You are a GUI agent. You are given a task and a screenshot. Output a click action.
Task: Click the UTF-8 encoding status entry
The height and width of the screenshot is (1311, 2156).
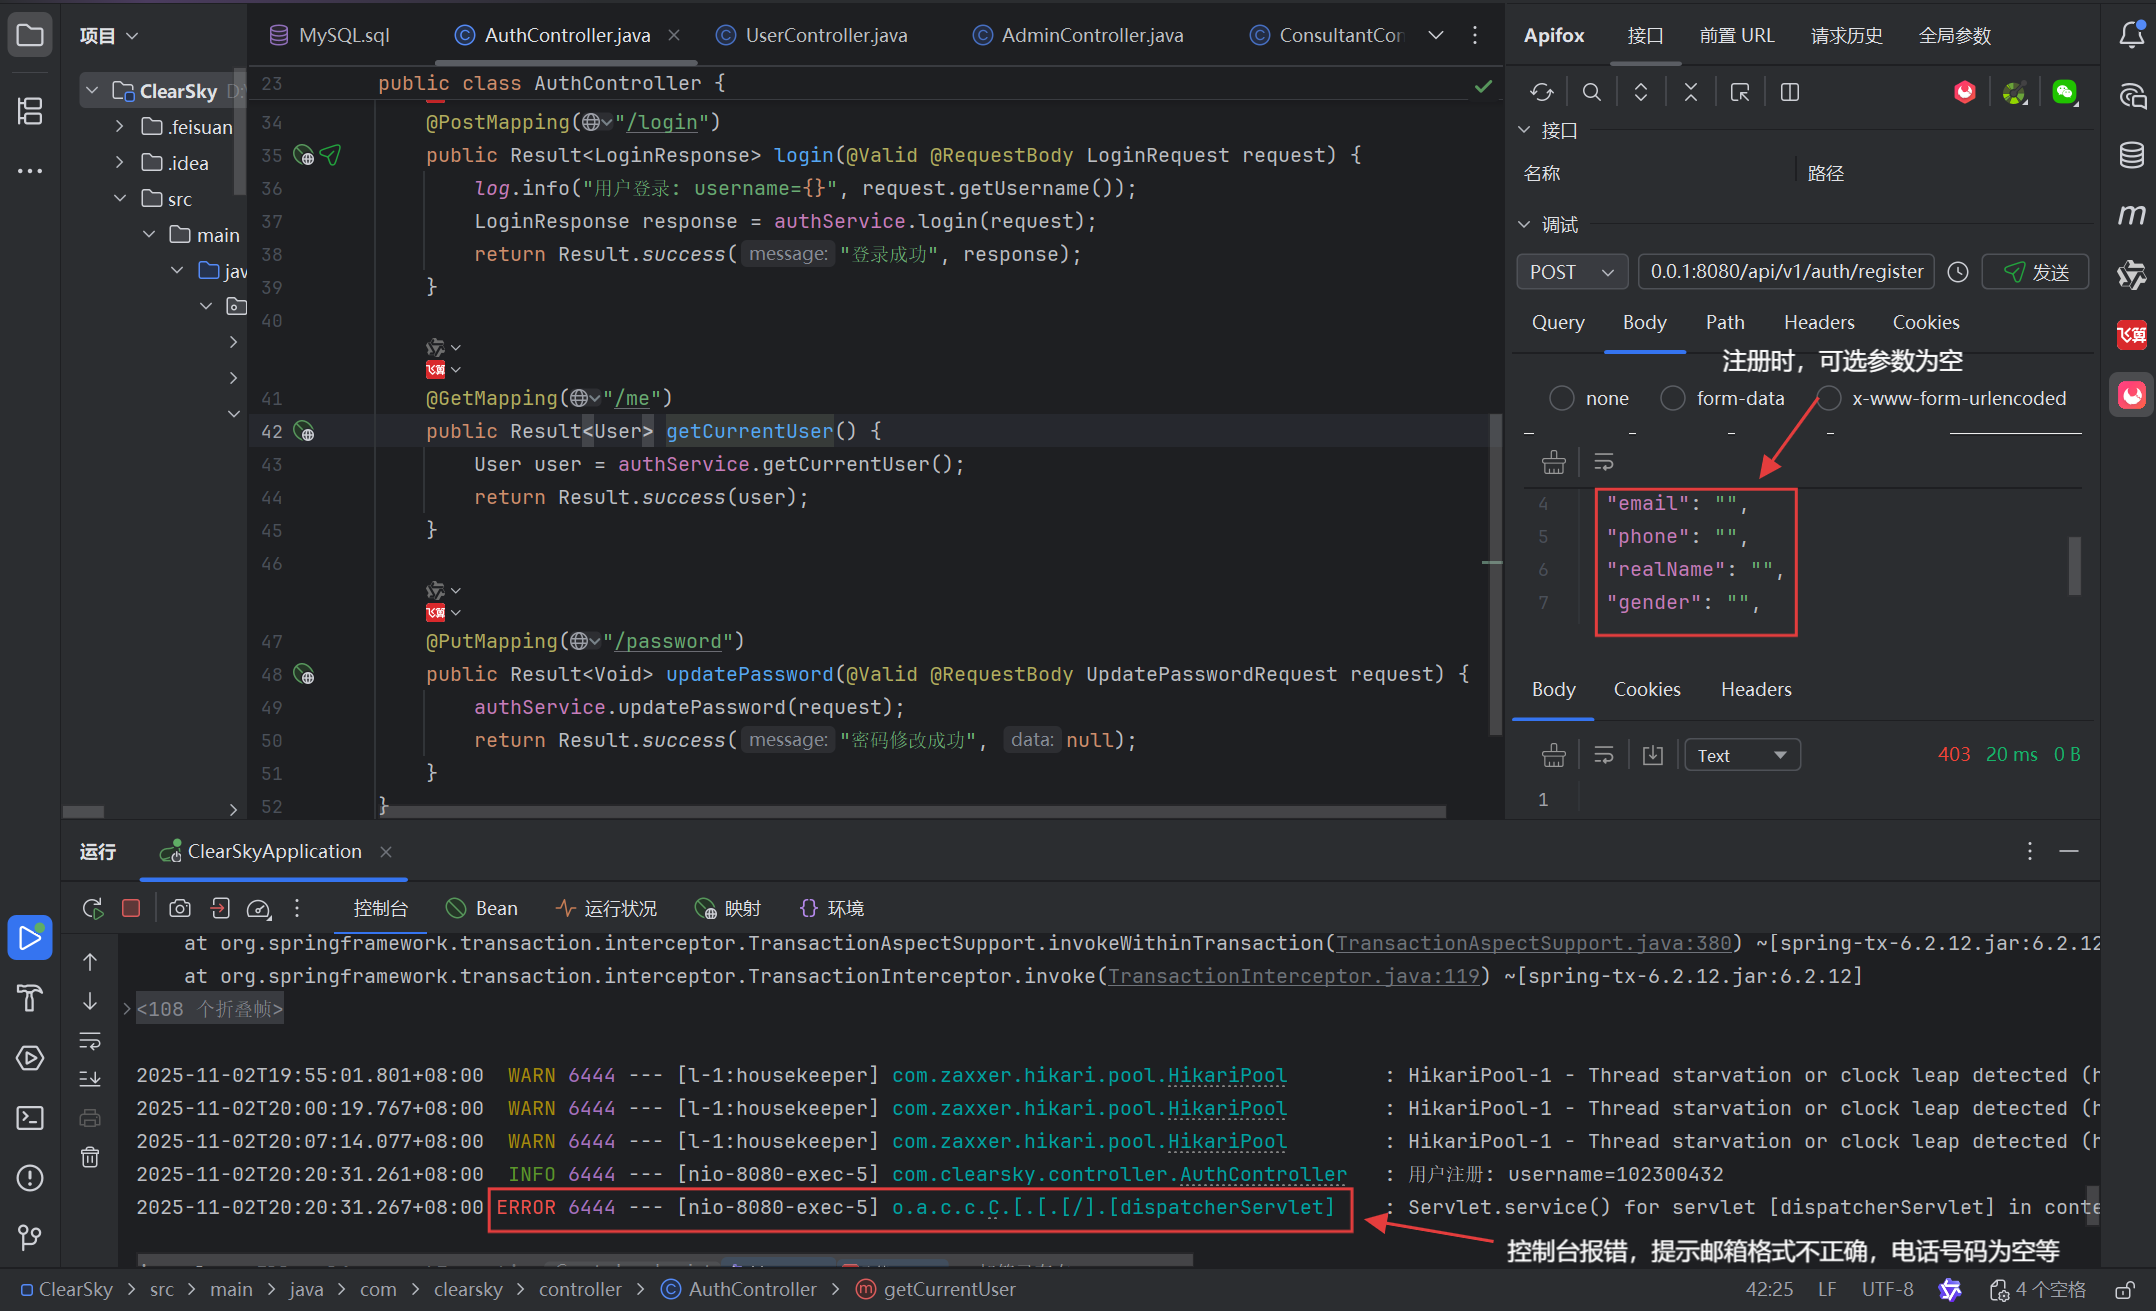pyautogui.click(x=1888, y=1290)
